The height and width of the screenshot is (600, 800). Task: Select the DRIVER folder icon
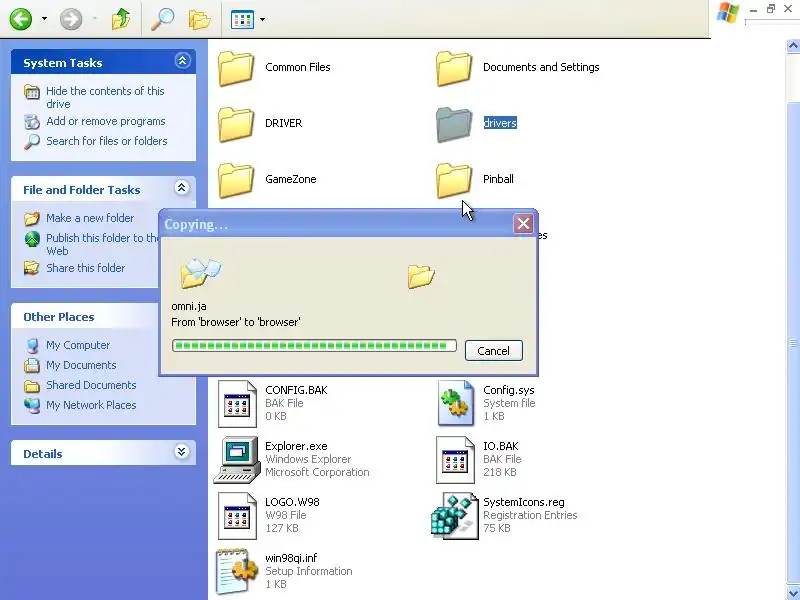(236, 124)
